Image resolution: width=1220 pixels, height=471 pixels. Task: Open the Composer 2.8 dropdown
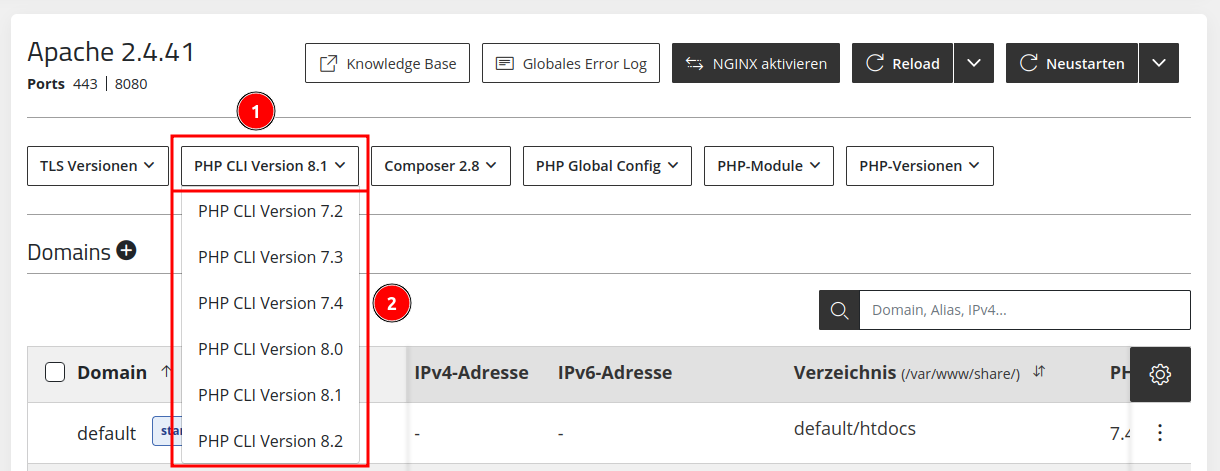coord(441,166)
